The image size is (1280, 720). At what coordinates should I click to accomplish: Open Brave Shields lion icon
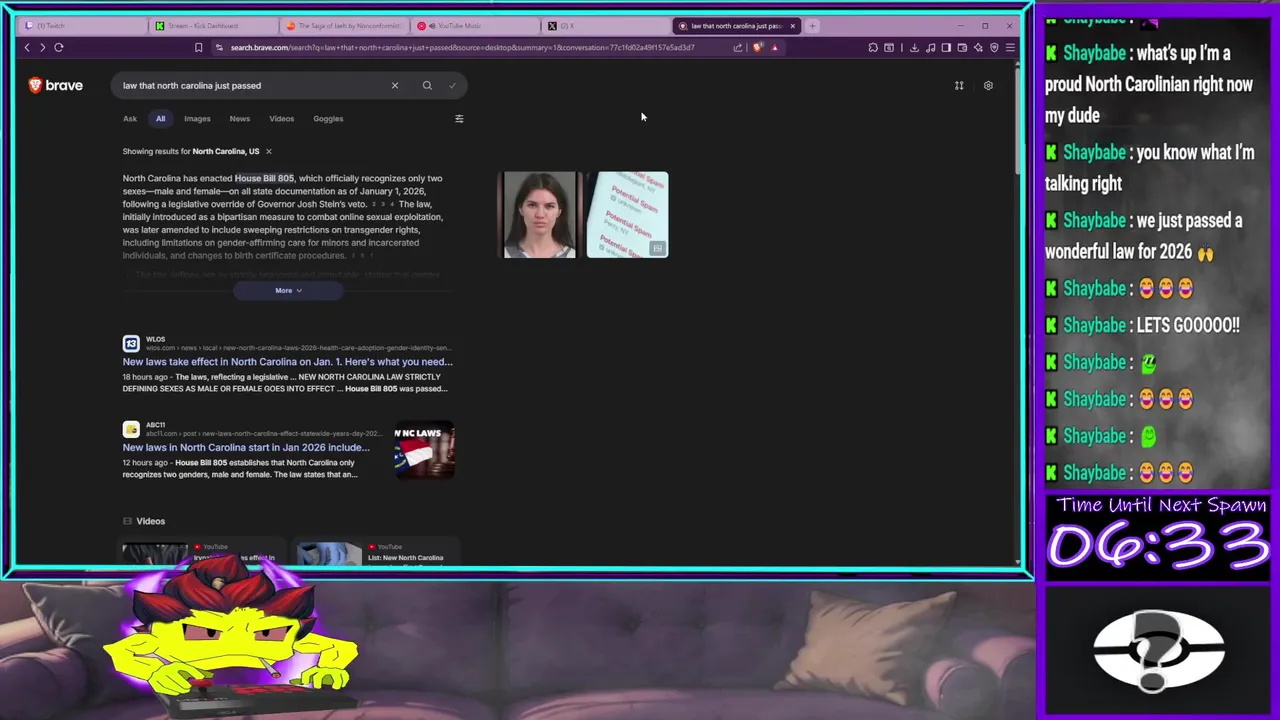coord(758,47)
